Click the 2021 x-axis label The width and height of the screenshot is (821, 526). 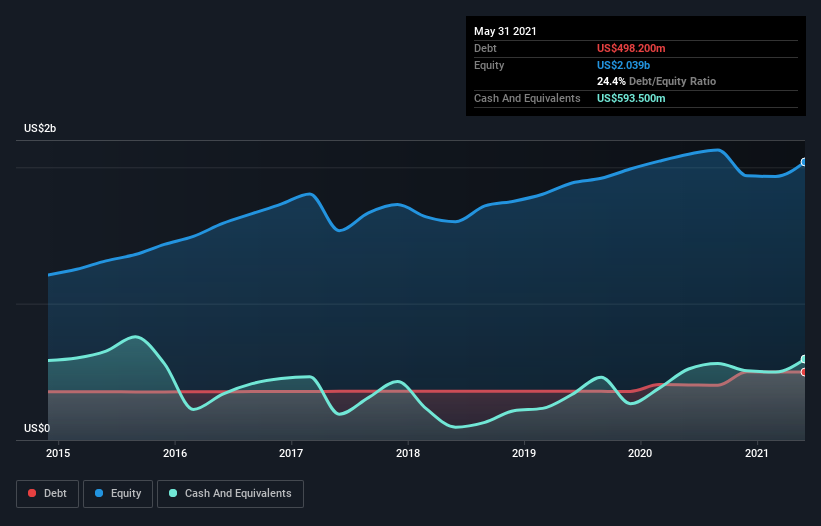pos(757,453)
